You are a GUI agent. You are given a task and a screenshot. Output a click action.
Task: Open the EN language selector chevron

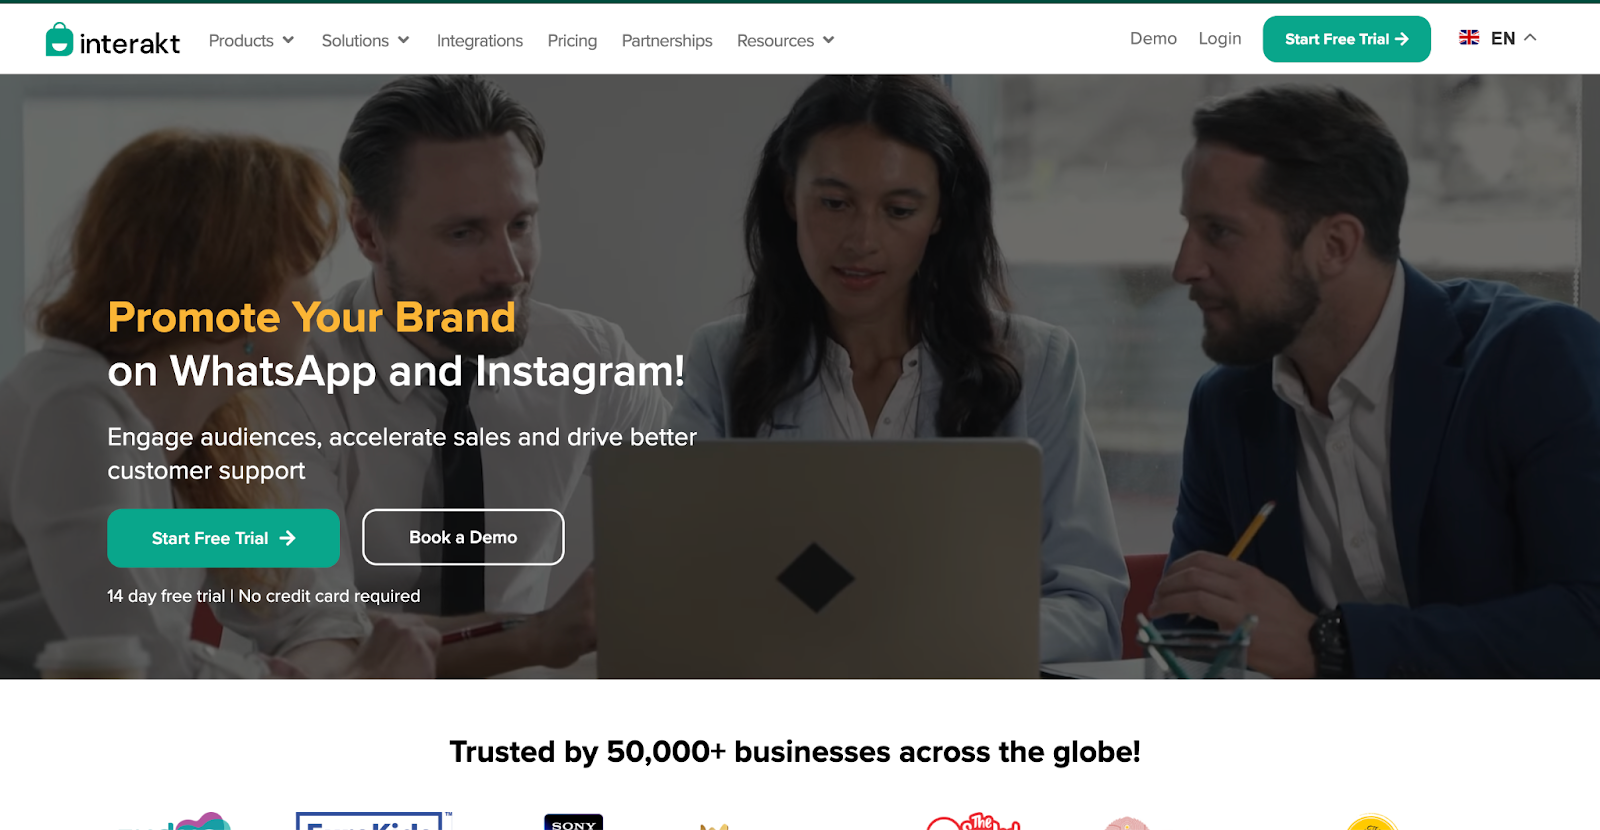(x=1530, y=38)
